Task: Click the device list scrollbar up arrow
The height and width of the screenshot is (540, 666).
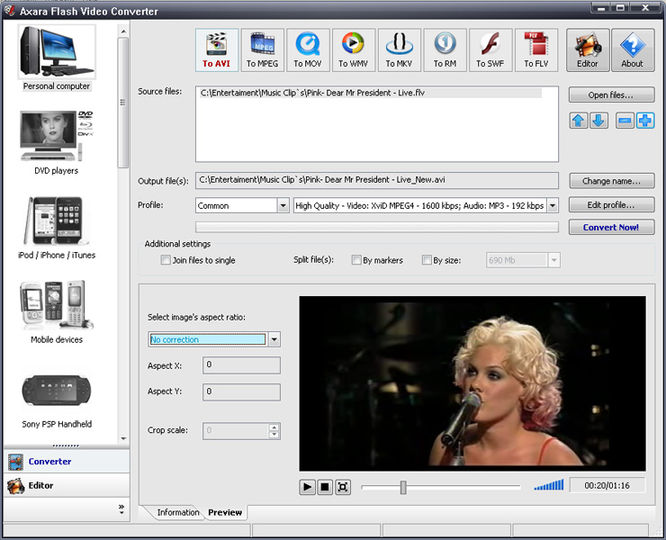Action: point(124,31)
